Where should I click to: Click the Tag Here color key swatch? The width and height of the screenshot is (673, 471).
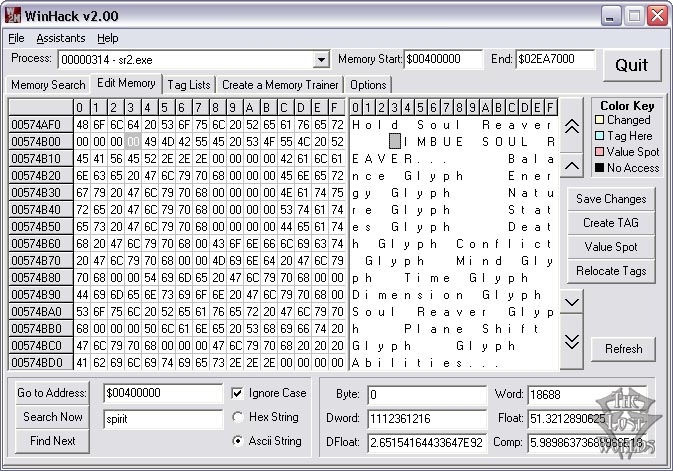tap(600, 136)
